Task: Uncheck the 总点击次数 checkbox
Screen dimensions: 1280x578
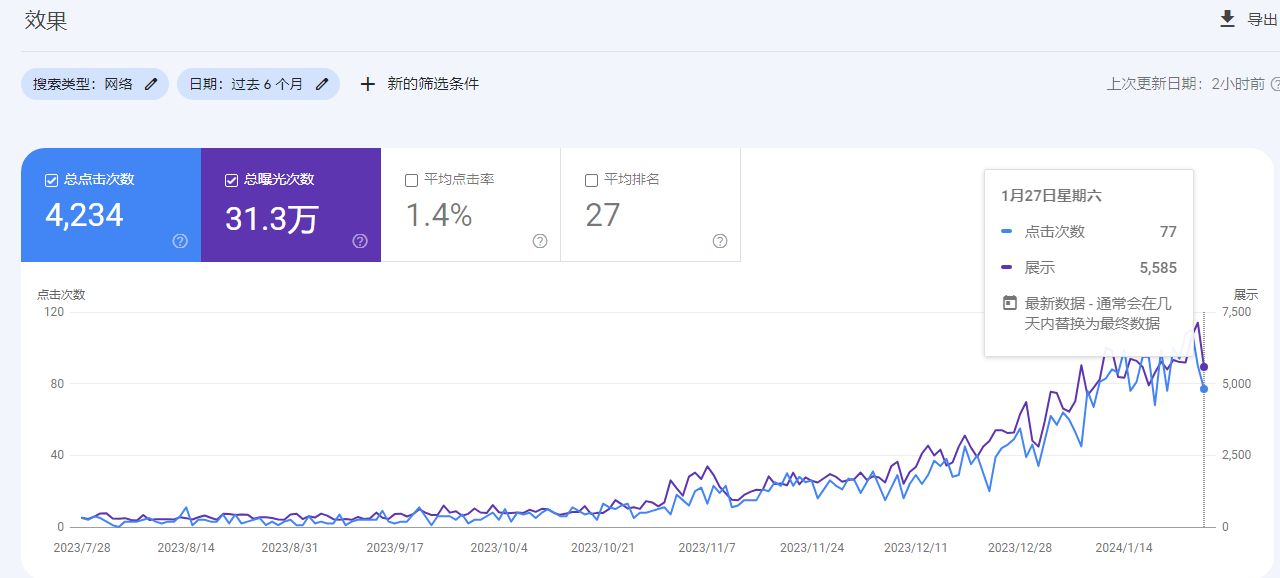Action: point(51,180)
